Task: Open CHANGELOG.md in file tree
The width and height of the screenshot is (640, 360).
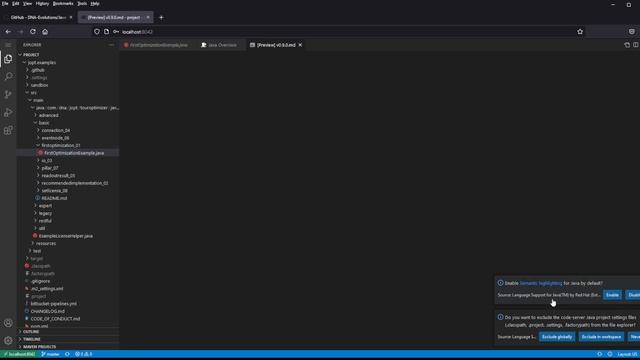Action: (68, 311)
